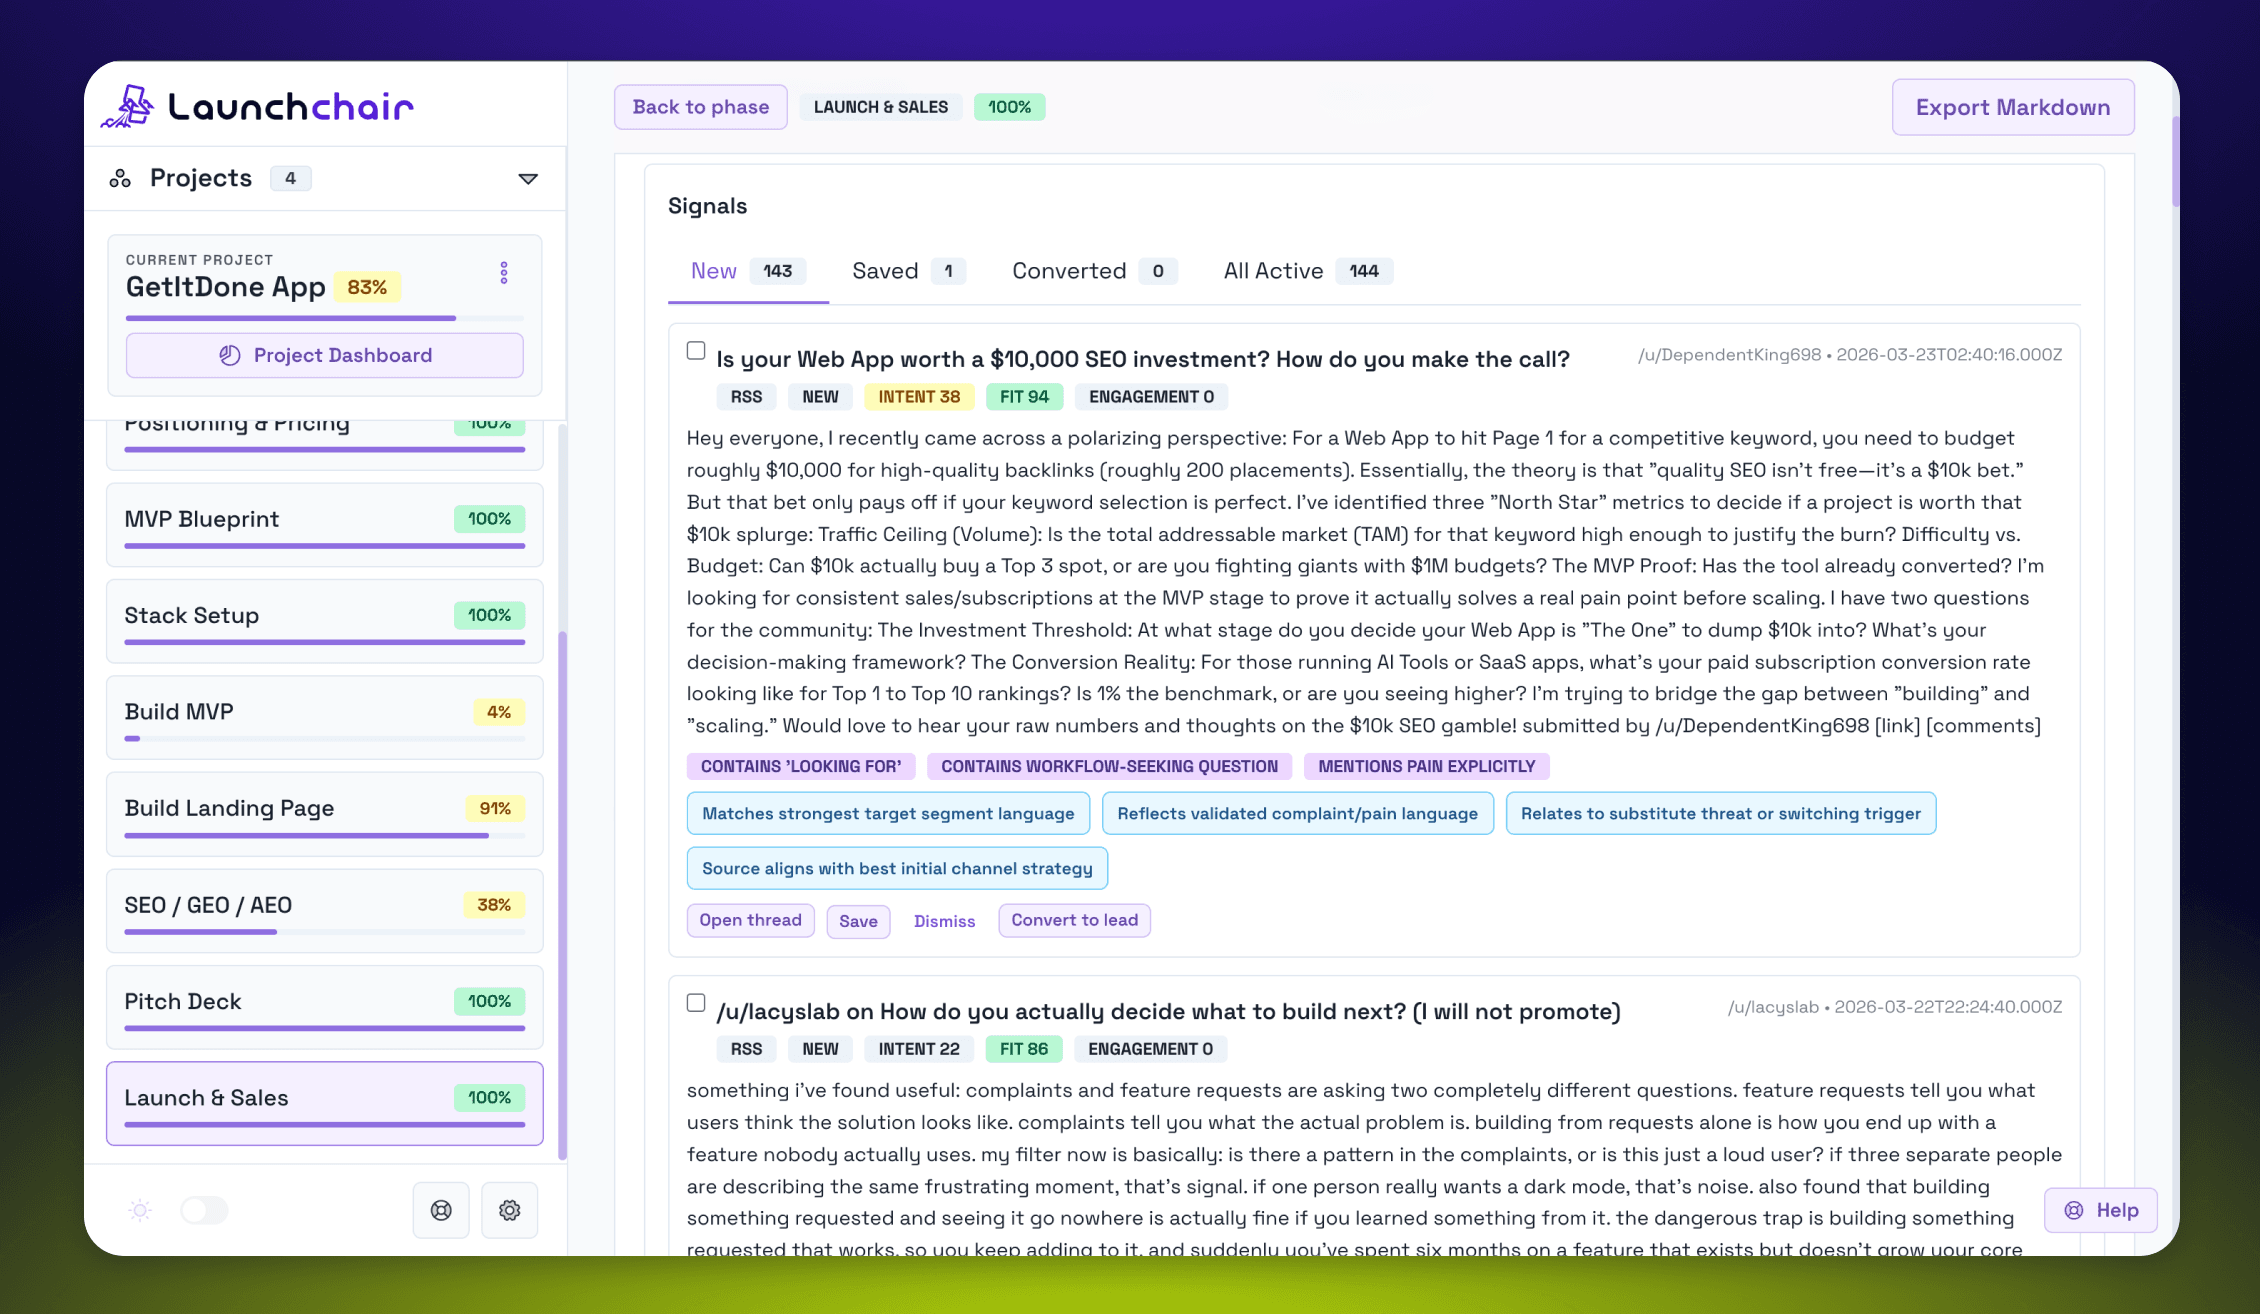
Task: Dismiss the first signal post
Action: pos(944,921)
